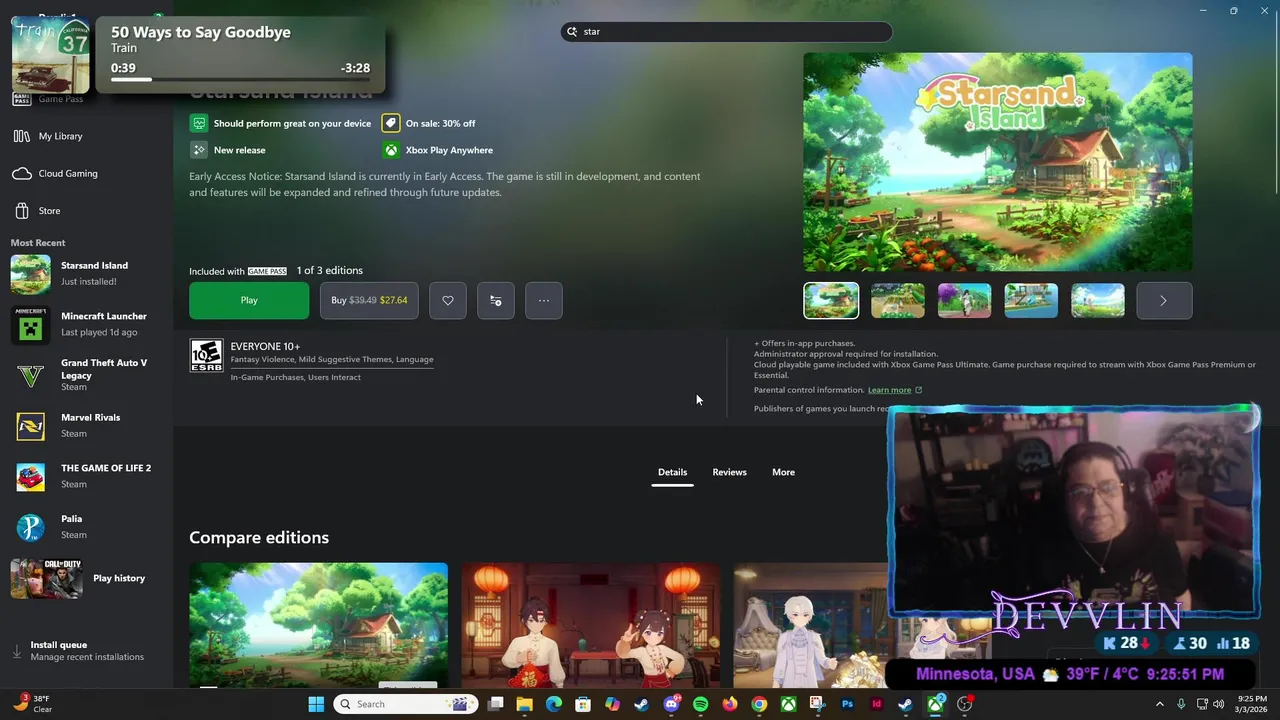Image resolution: width=1280 pixels, height=720 pixels.
Task: Open Grand Theft Auto V Legacy entry
Action: 87,375
